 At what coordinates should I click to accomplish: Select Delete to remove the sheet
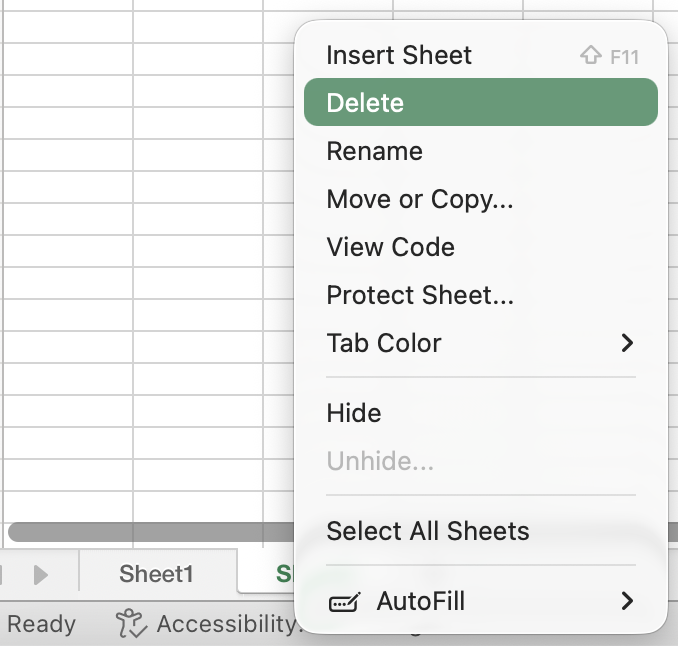point(365,103)
